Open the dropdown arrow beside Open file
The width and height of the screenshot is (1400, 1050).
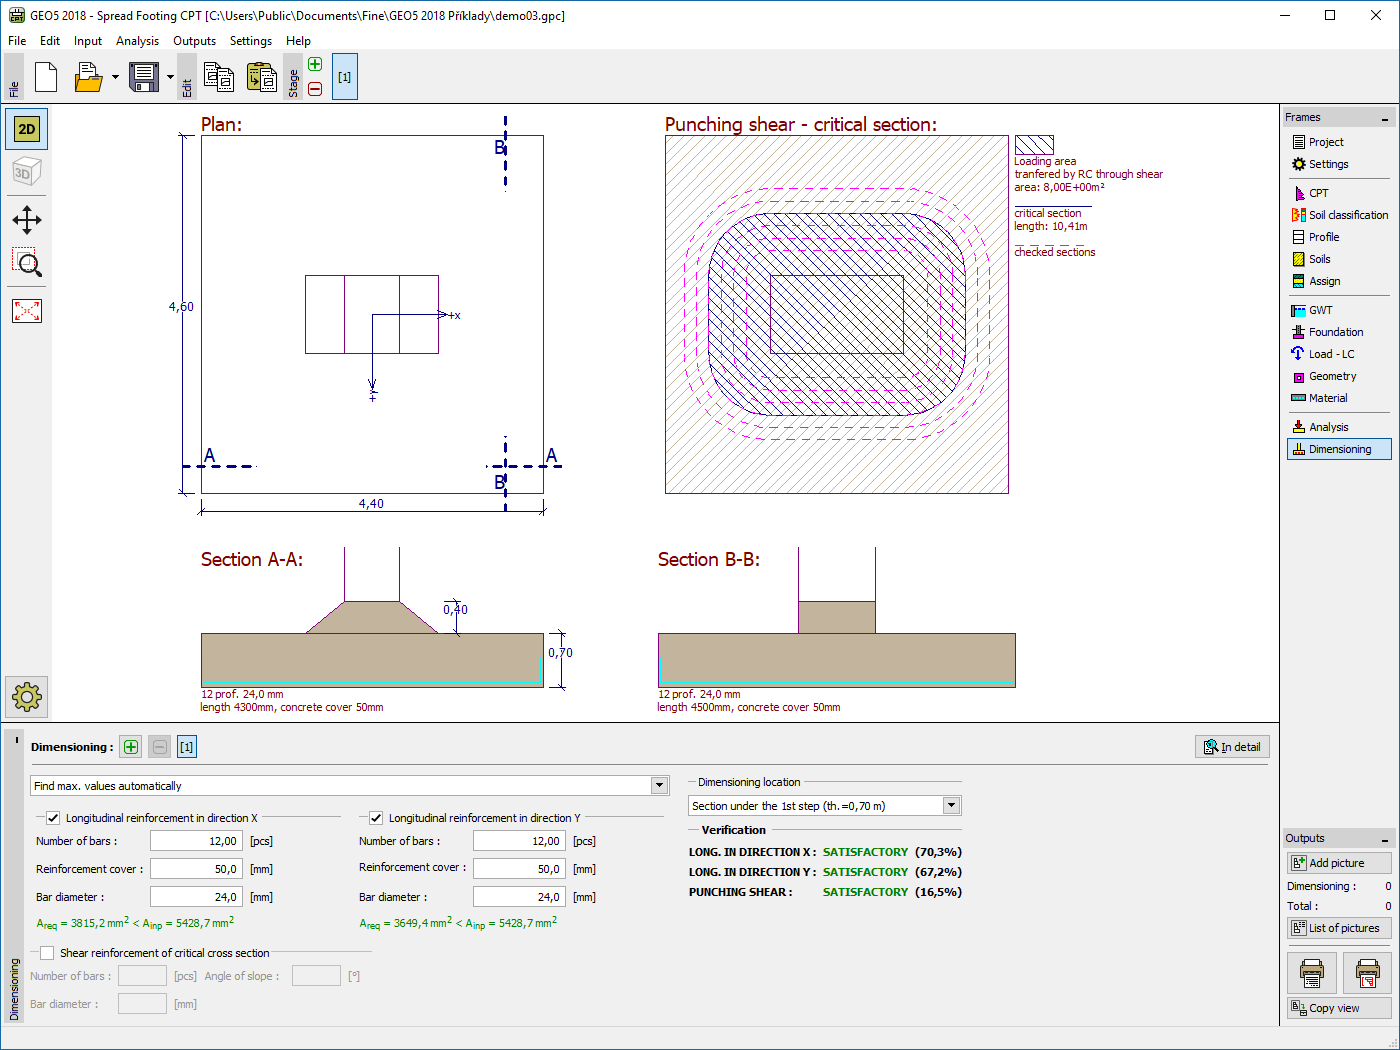[x=115, y=77]
